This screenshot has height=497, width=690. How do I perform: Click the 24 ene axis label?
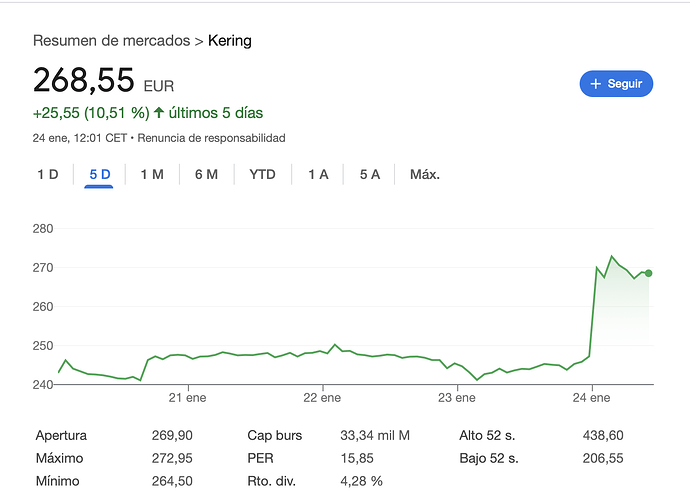click(x=591, y=398)
